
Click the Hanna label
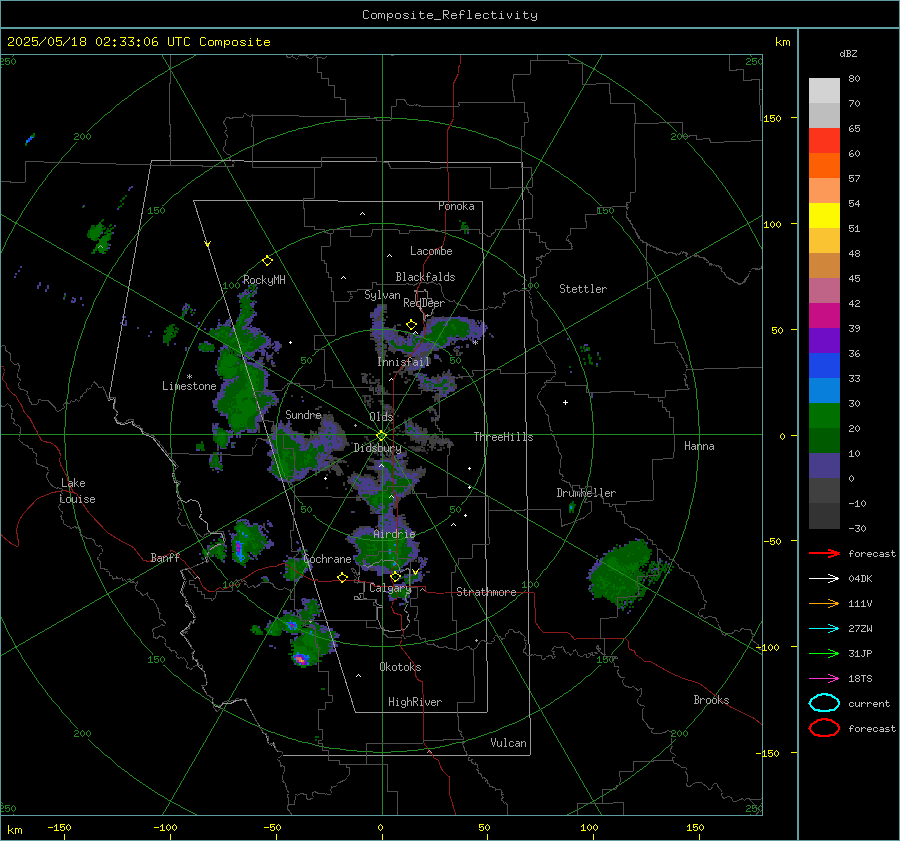(x=699, y=446)
